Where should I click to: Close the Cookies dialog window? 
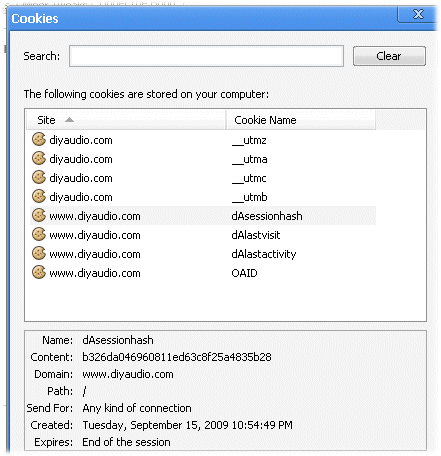click(418, 14)
